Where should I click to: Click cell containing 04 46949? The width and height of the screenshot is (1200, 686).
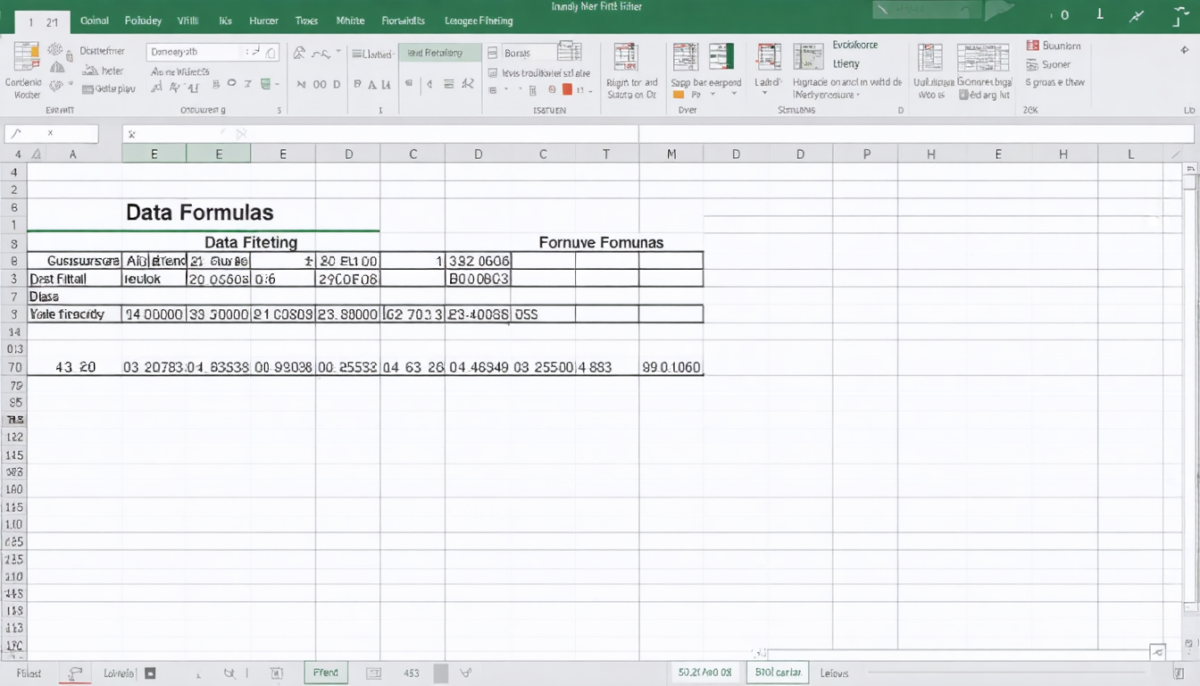(478, 367)
